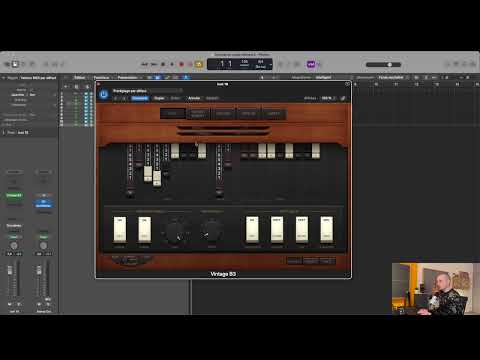480x360 pixels.
Task: Select the second Vintage B3 view tab
Action: pos(198,114)
